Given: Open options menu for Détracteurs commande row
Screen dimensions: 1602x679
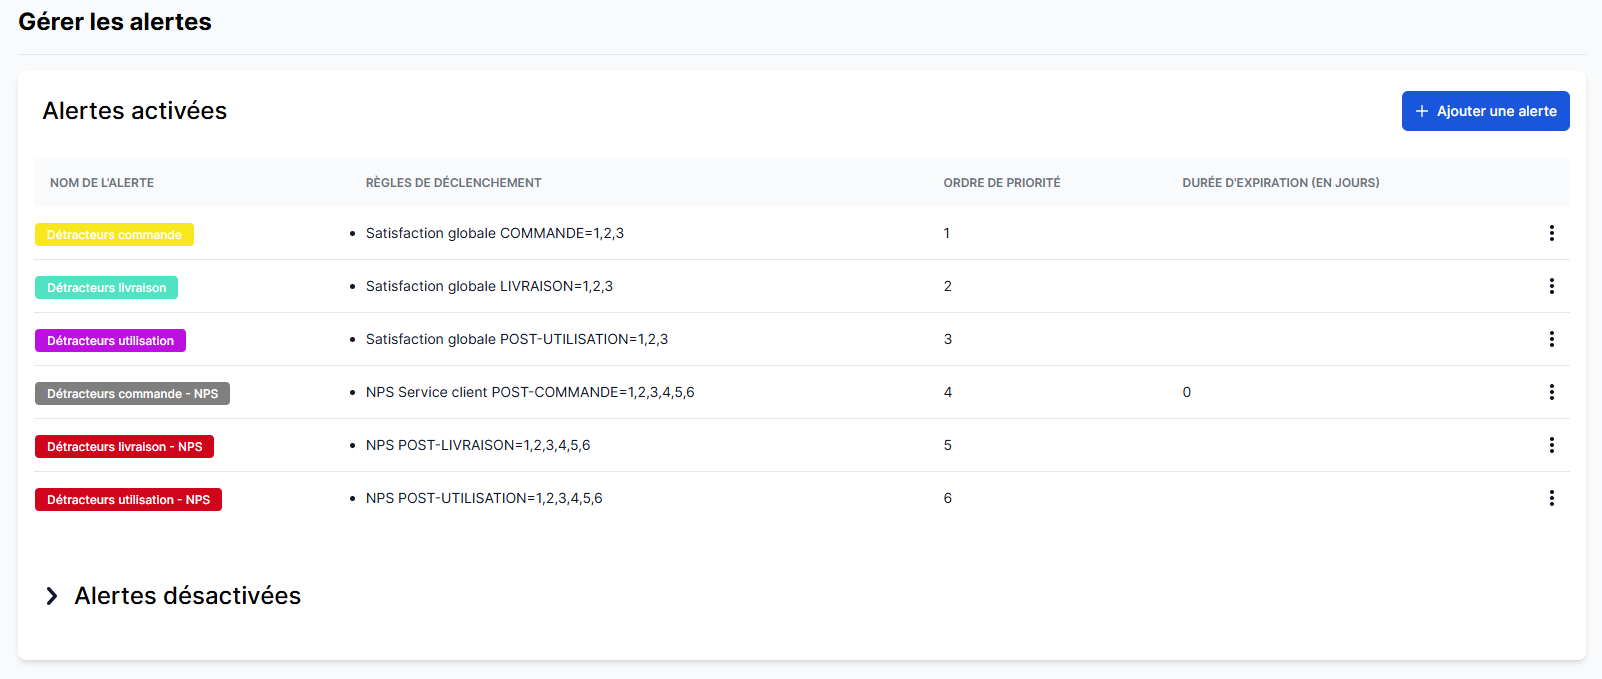Looking at the screenshot, I should point(1551,233).
